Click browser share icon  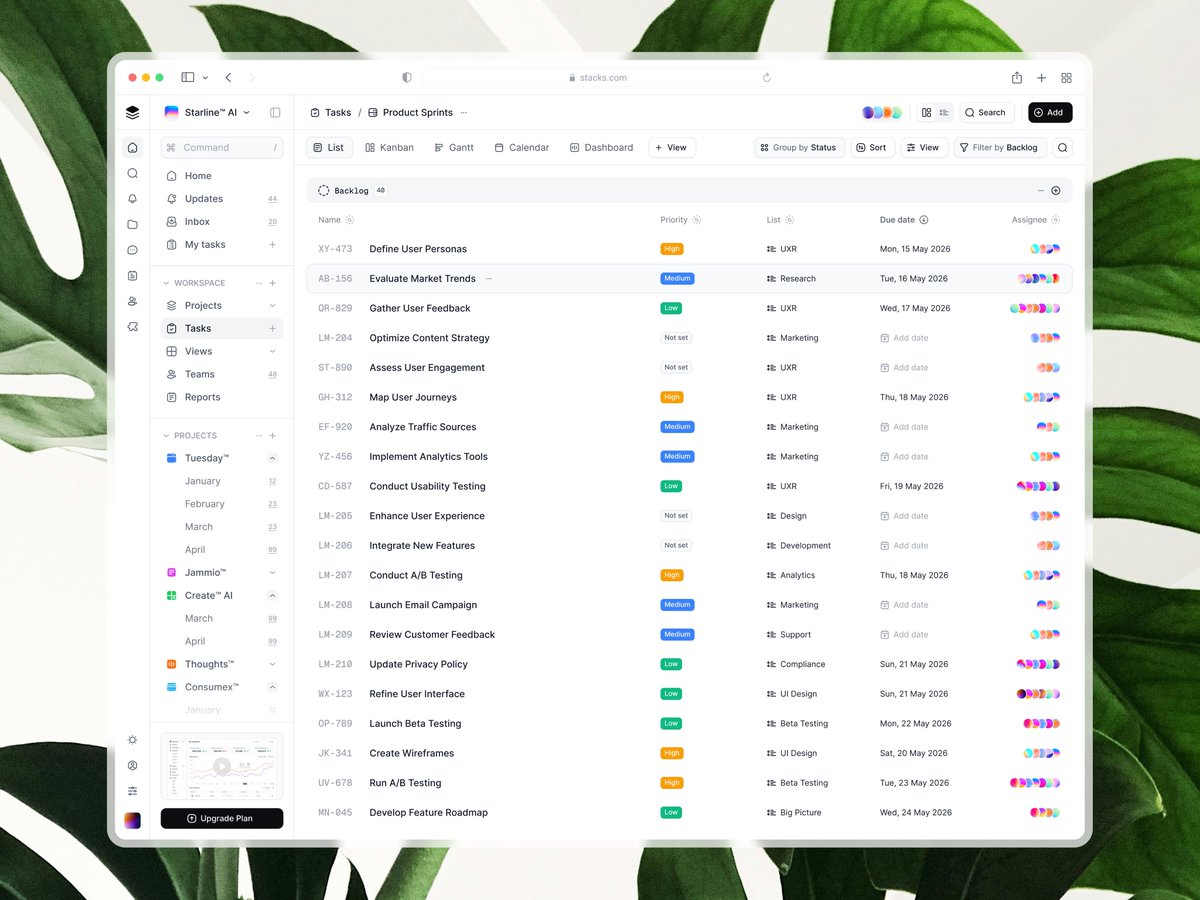click(1017, 78)
